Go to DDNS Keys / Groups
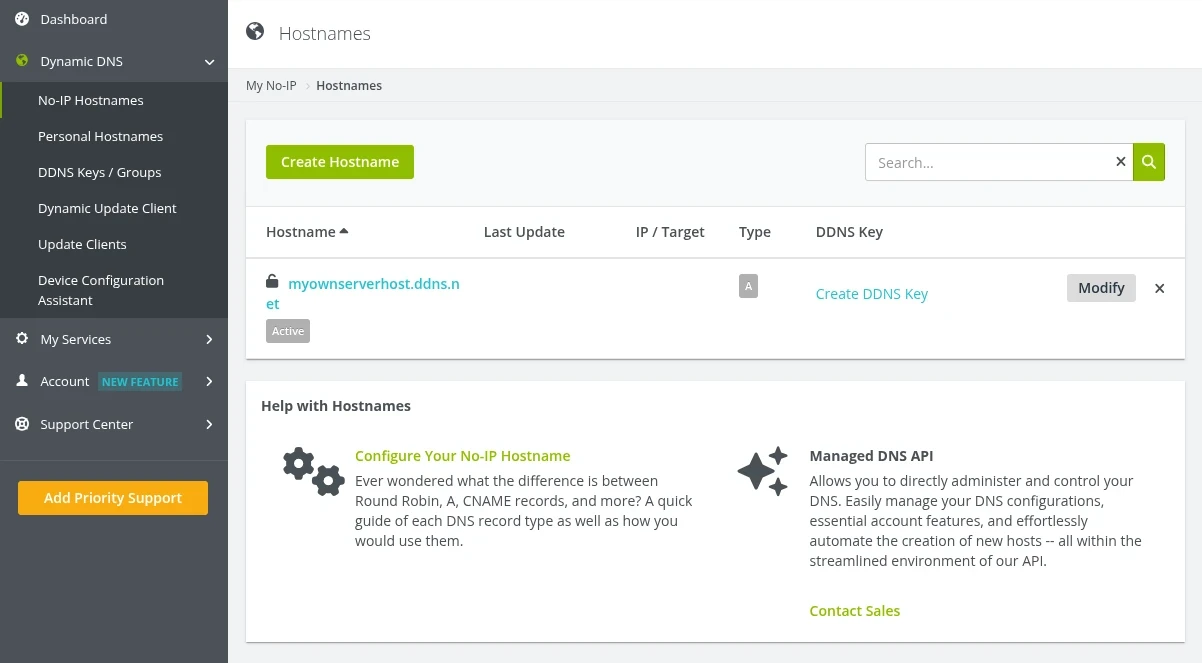This screenshot has height=663, width=1202. click(x=99, y=172)
